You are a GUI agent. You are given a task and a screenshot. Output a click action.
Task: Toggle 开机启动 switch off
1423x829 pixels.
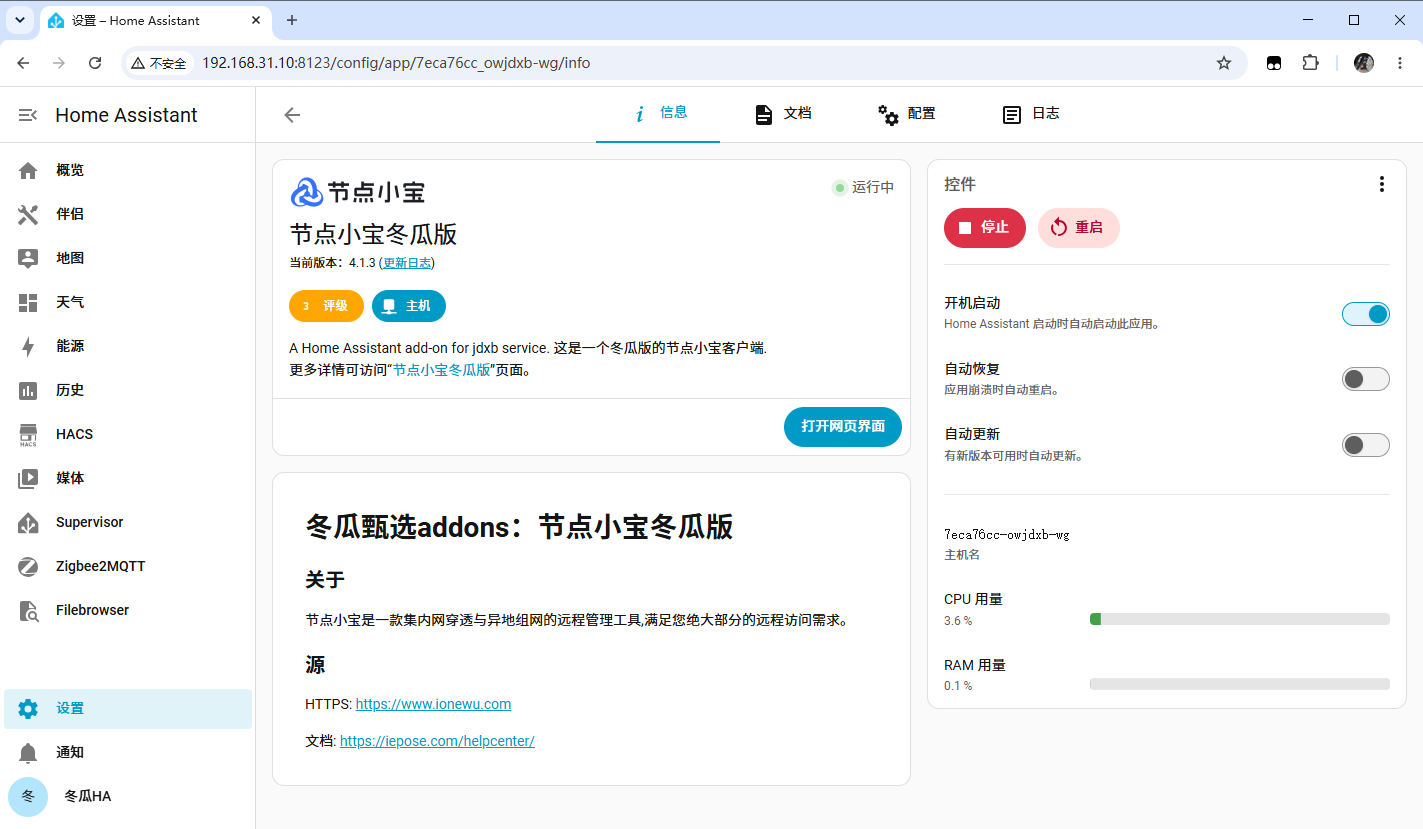(x=1366, y=314)
